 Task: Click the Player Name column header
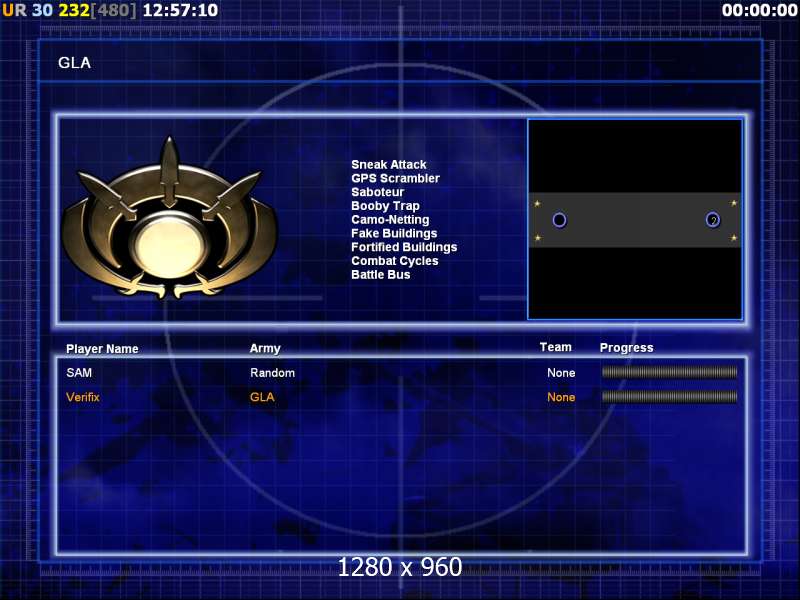[102, 349]
